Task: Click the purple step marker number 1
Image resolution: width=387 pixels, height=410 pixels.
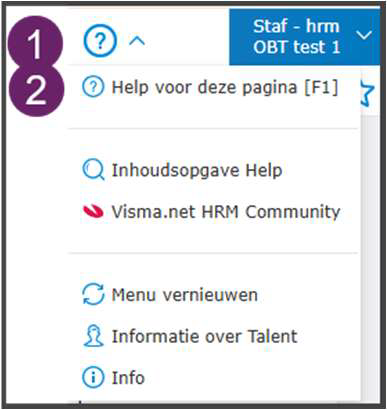Action: (x=35, y=43)
